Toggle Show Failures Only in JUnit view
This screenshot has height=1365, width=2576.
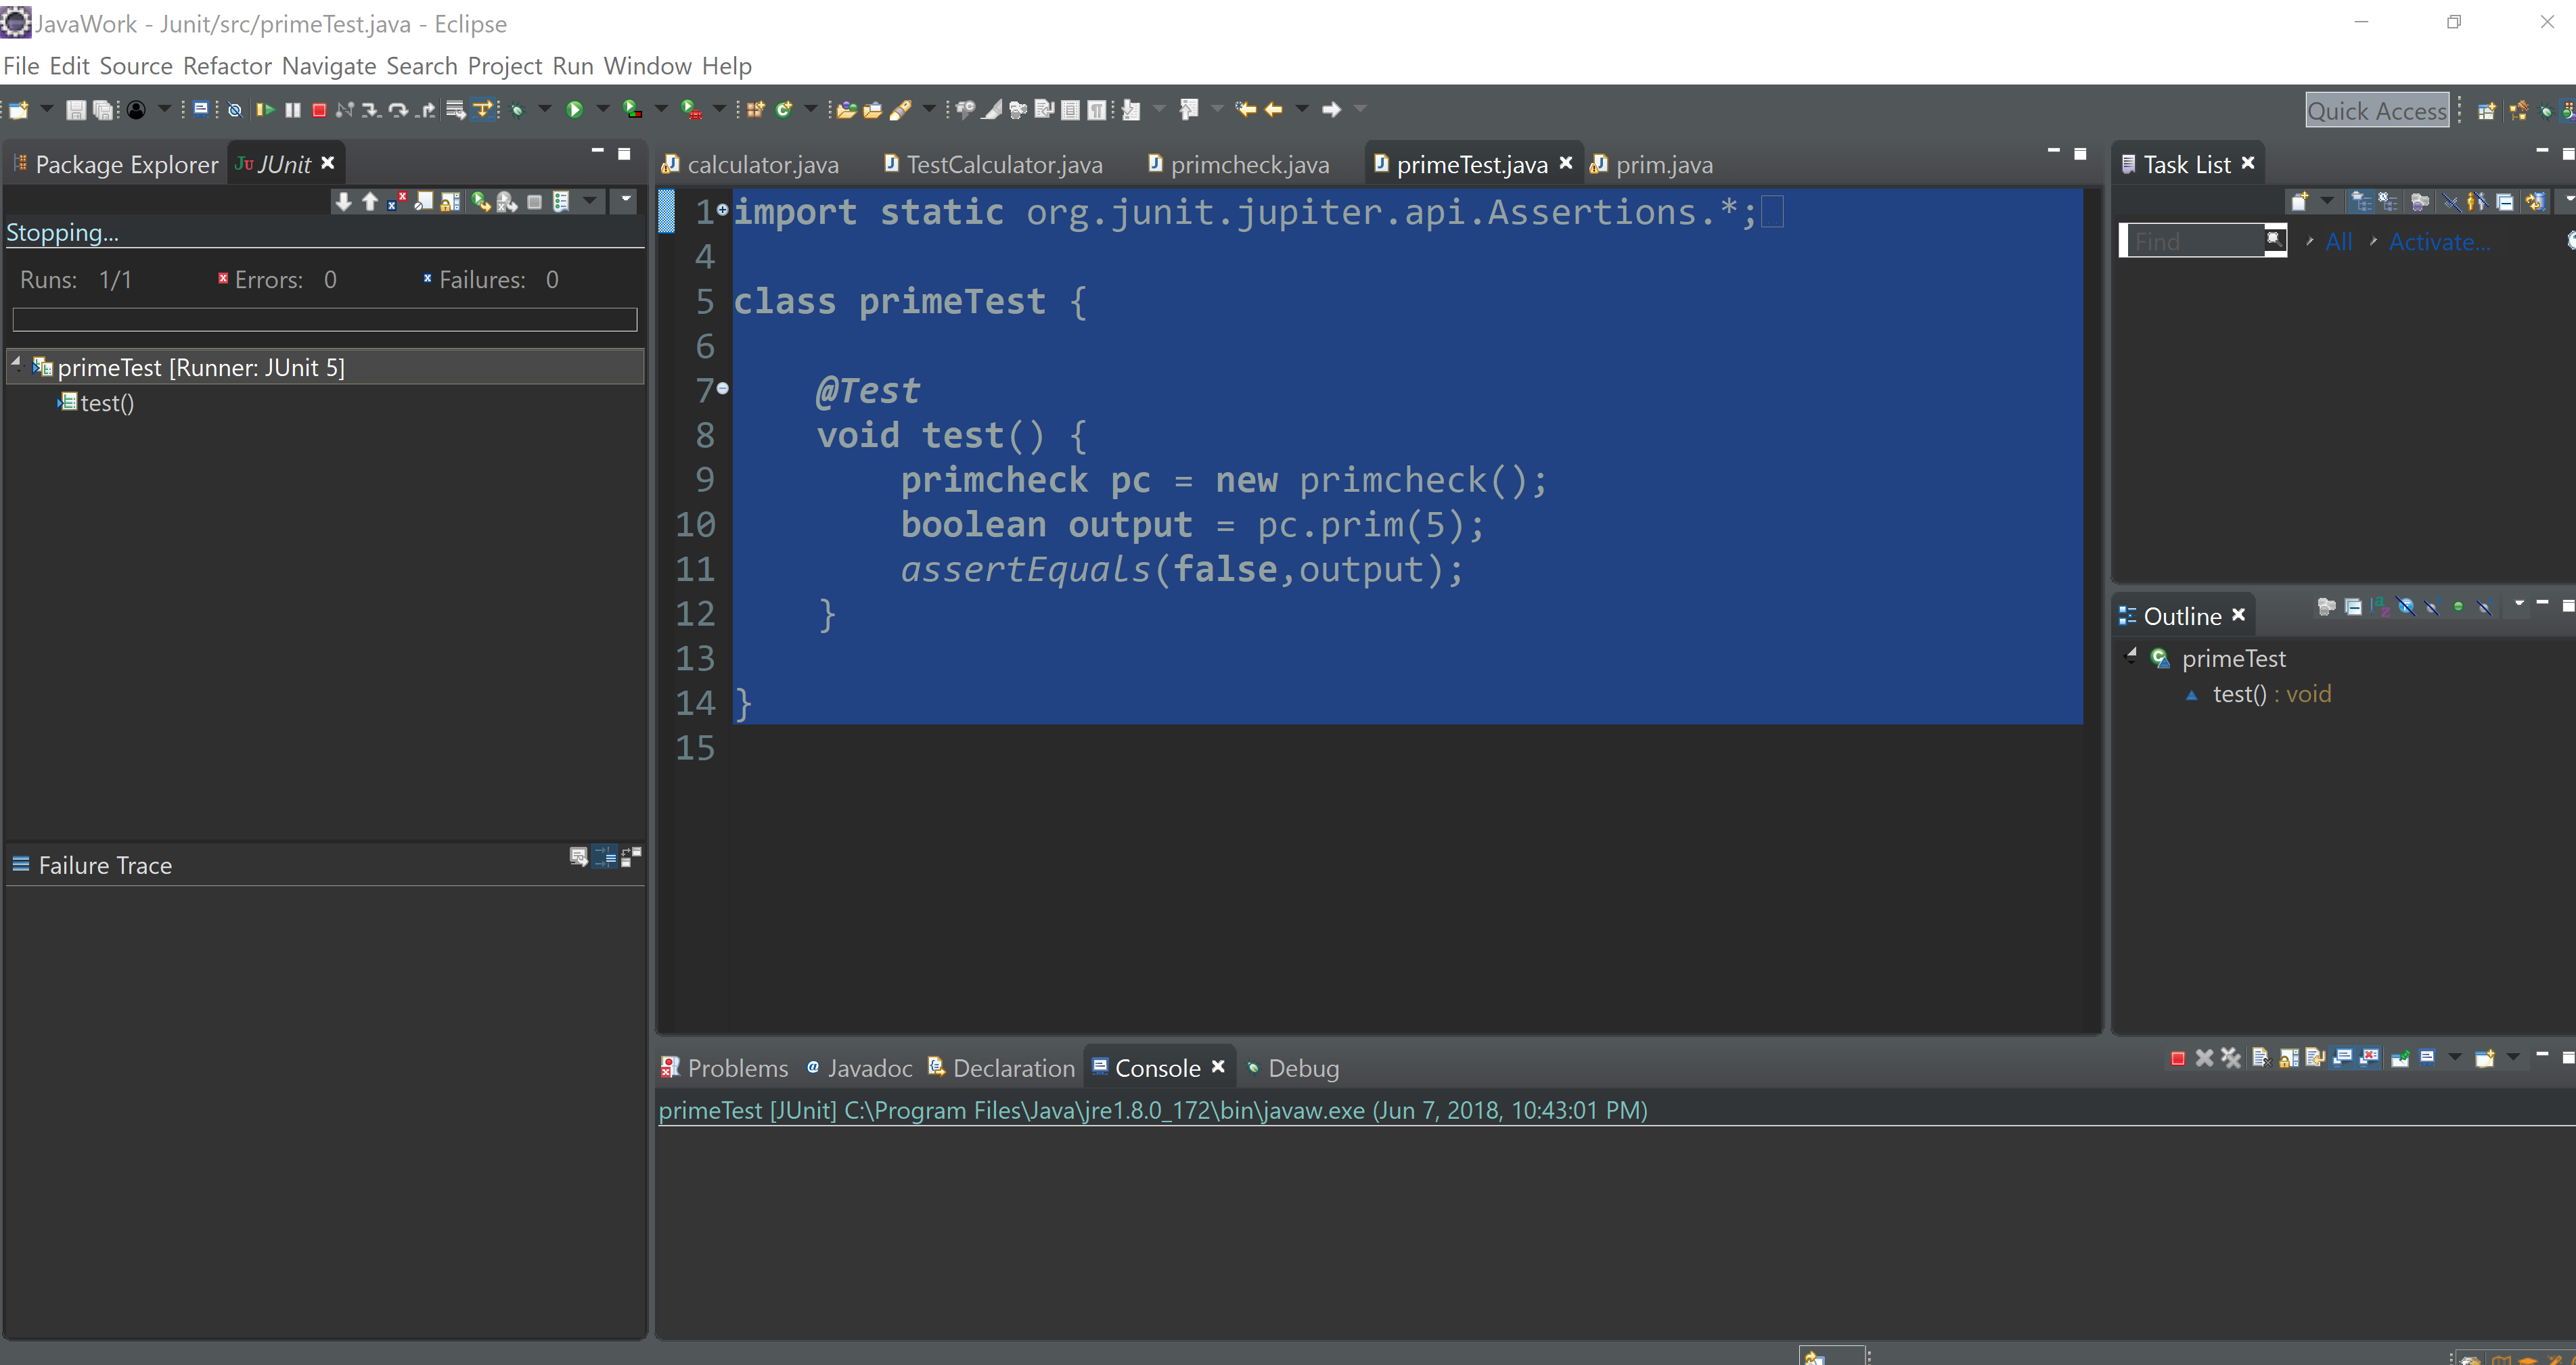pos(397,202)
